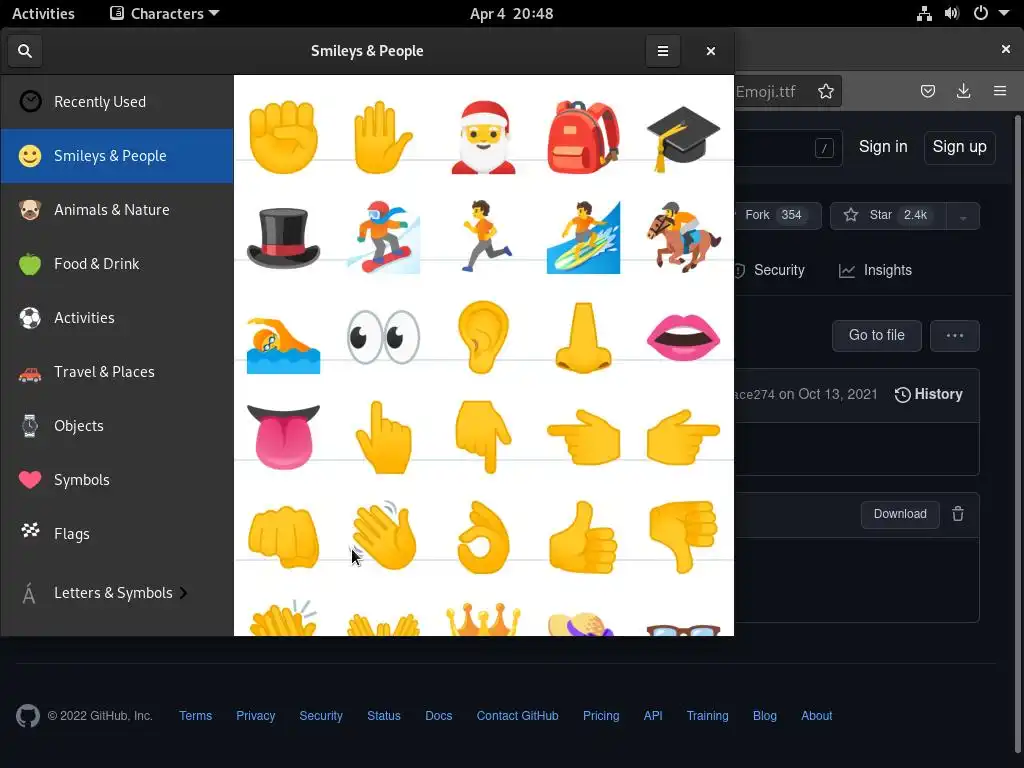
Task: Open Pocket save icon in browser
Action: click(x=927, y=91)
